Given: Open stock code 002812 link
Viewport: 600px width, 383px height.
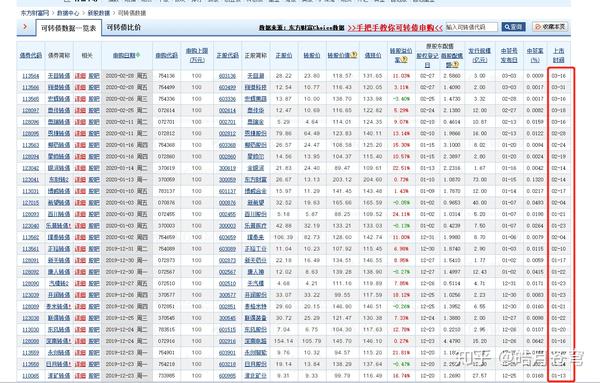Looking at the screenshot, I should (x=227, y=134).
